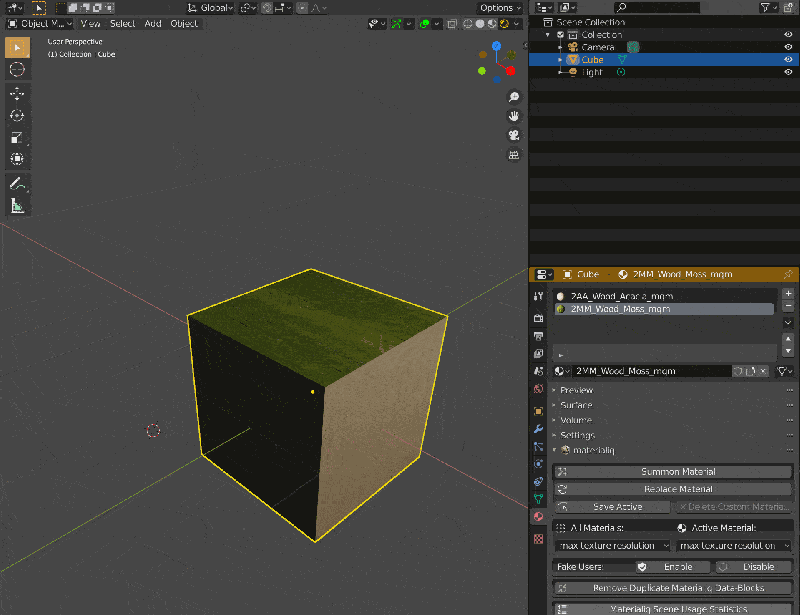Hide the Camera with its eye icon
The height and width of the screenshot is (615, 800).
[788, 47]
